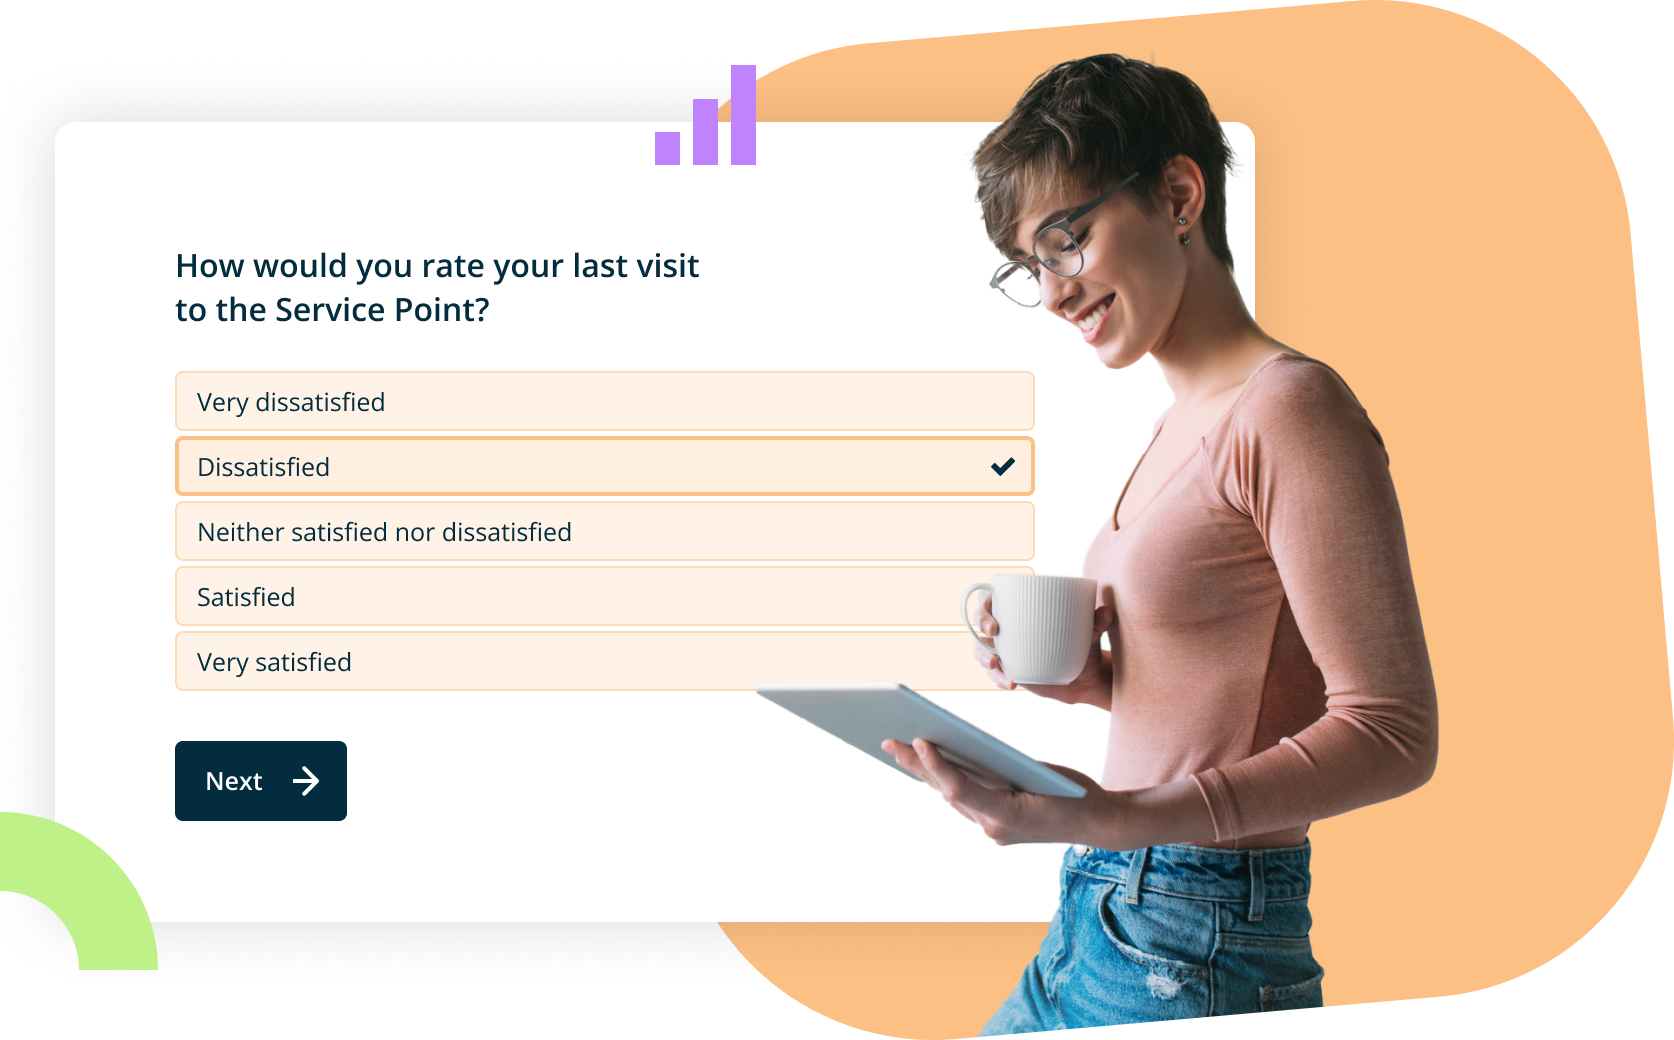The height and width of the screenshot is (1040, 1674).
Task: Choose Neither satisfied nor dissatisfied
Action: pos(604,531)
